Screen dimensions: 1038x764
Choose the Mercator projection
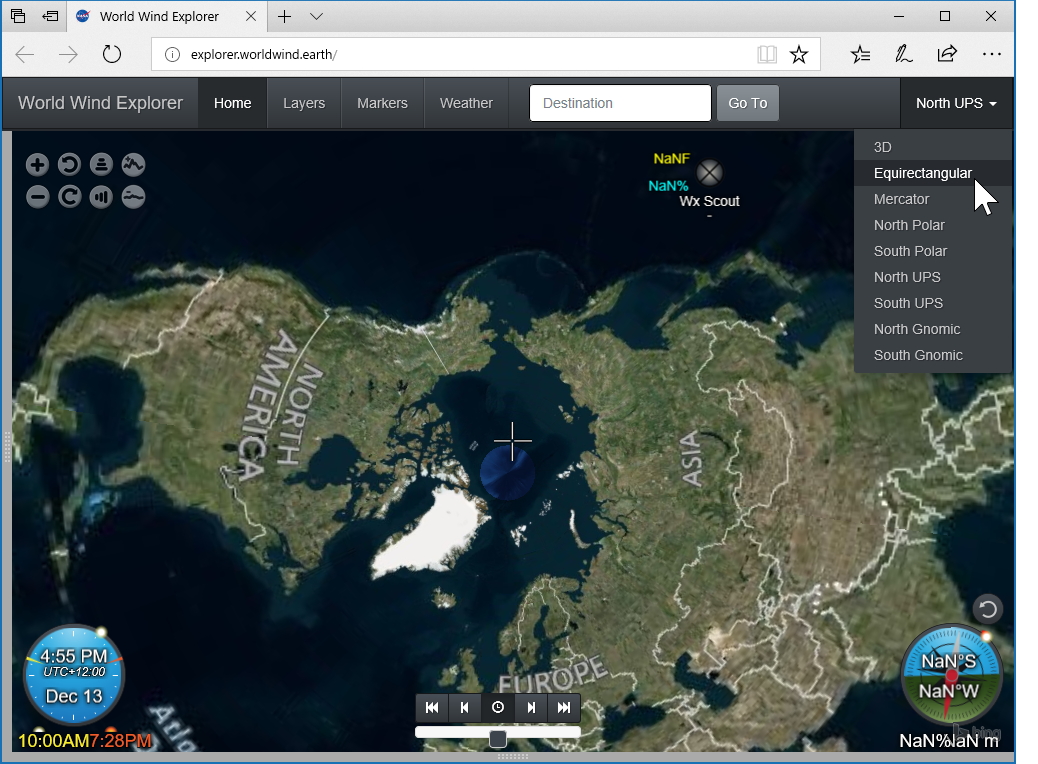(933, 199)
